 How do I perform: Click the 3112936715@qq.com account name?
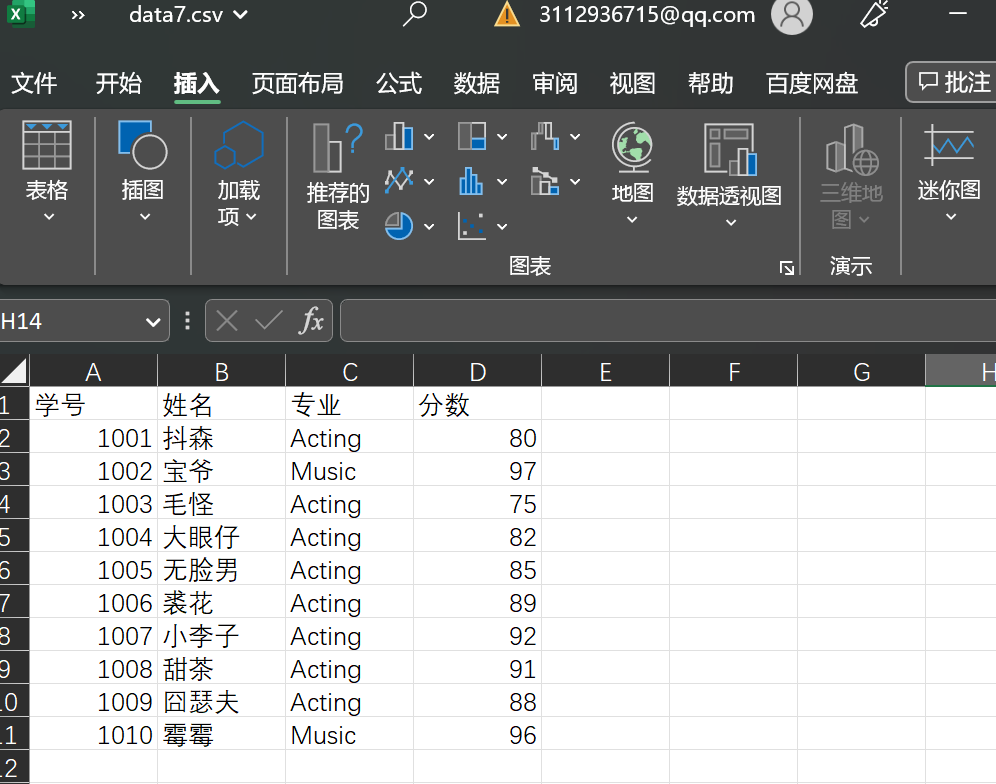click(647, 14)
